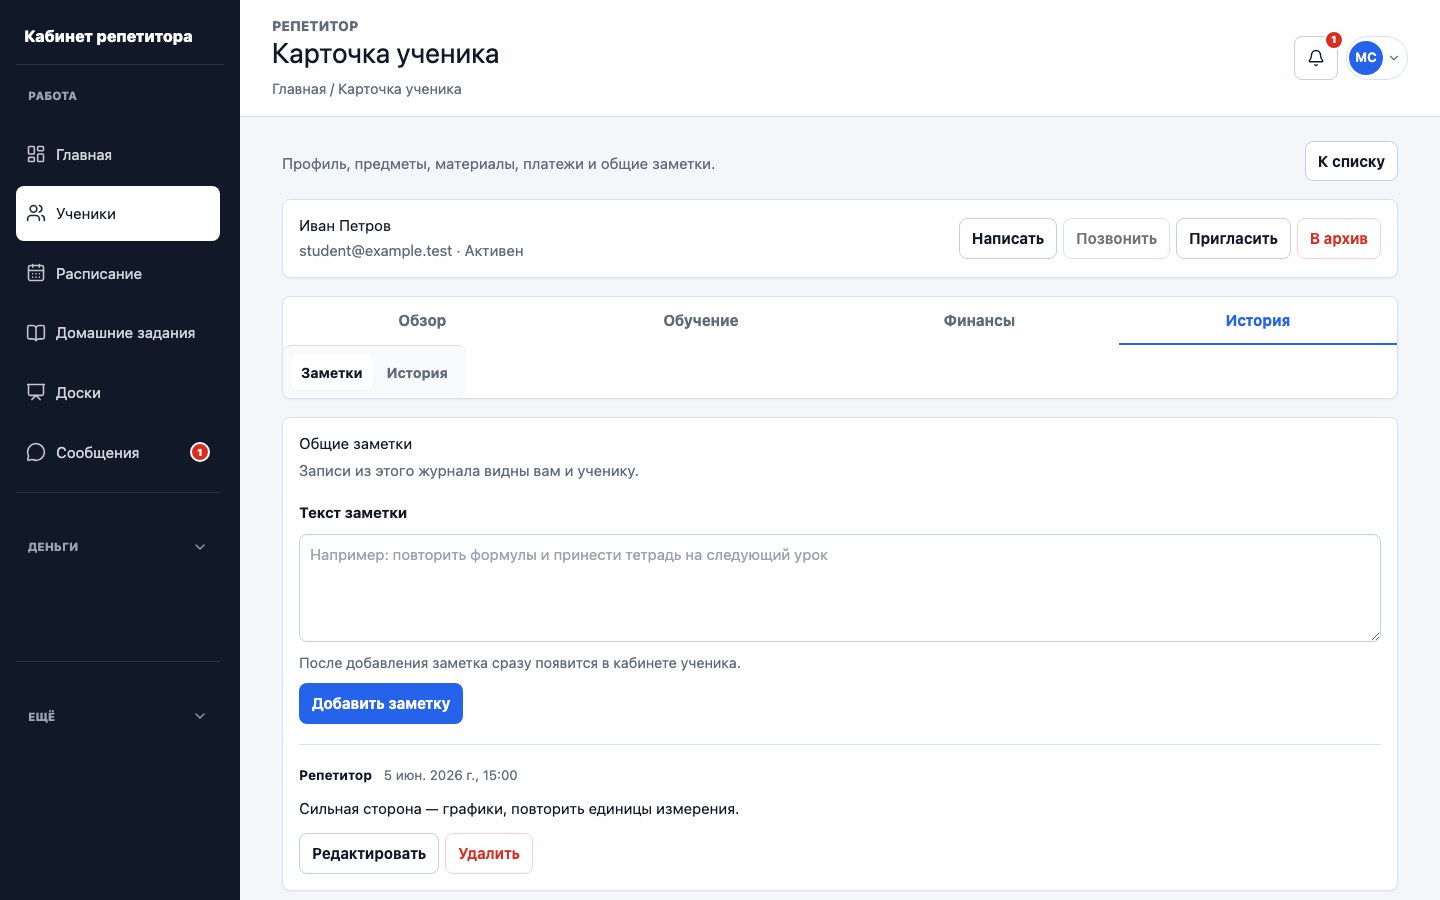Image resolution: width=1440 pixels, height=900 pixels.
Task: Click the Кабинет репетитора title
Action: [108, 36]
